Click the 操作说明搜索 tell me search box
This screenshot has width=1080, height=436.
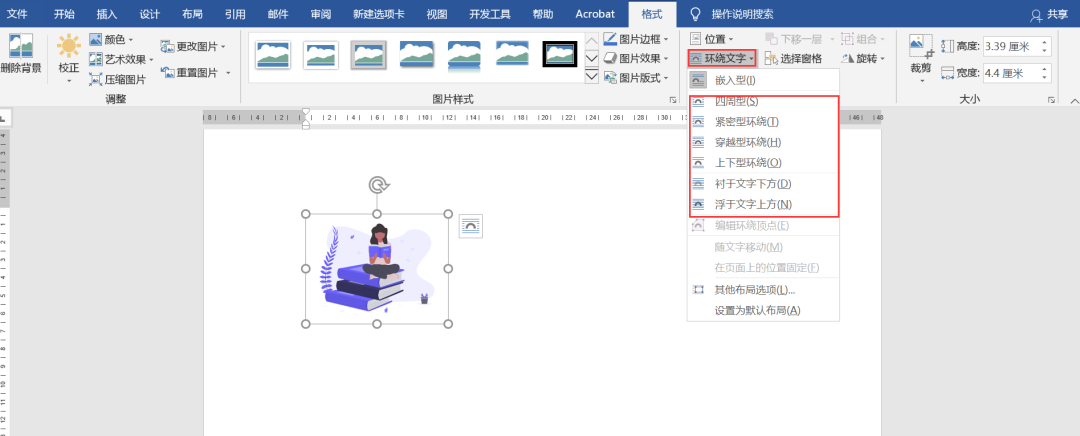click(x=742, y=14)
